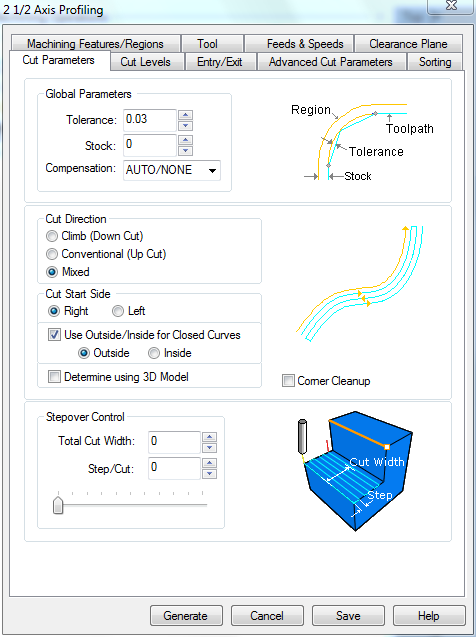Viewport: 476px width, 637px height.
Task: Increase Tolerance with the up arrow
Action: click(x=186, y=115)
